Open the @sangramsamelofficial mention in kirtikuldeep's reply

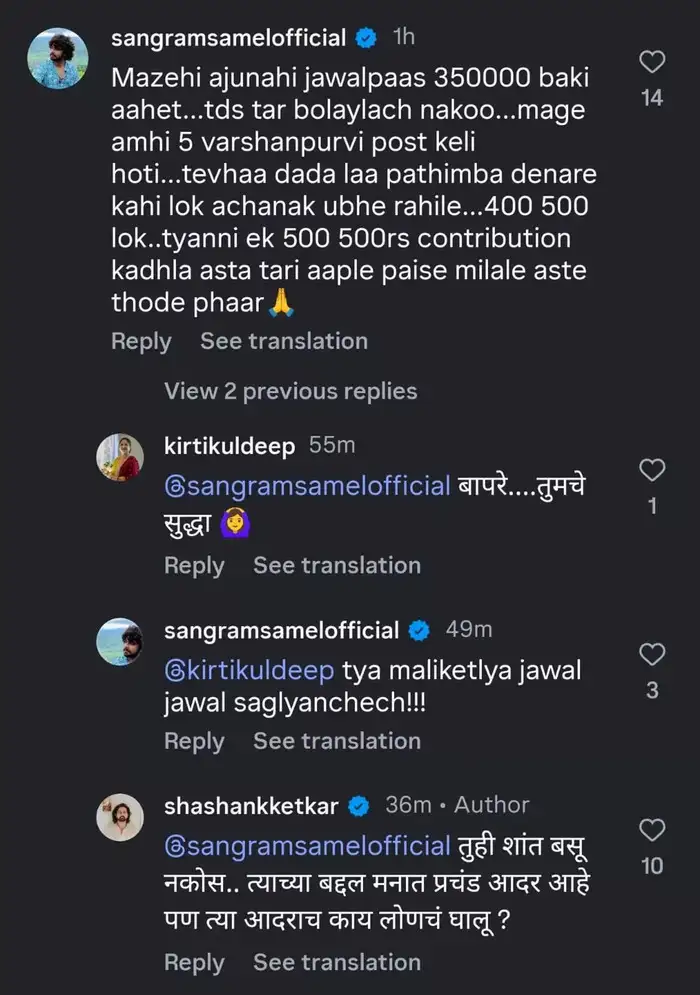coord(303,485)
